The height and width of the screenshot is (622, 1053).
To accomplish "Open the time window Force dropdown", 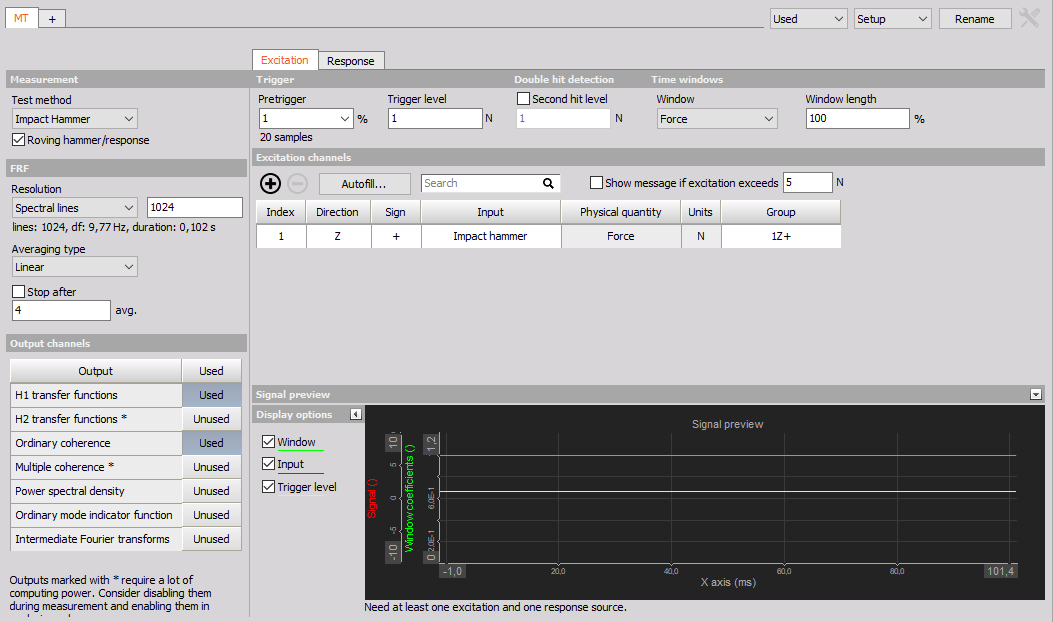I will 716,118.
